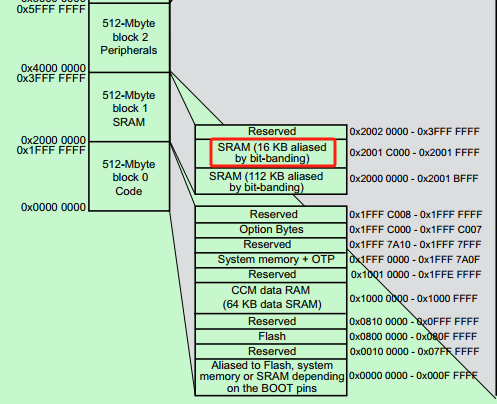
Task: Click address range 0x1FFF C008 - 0x1FFF FFFF
Action: (416, 215)
